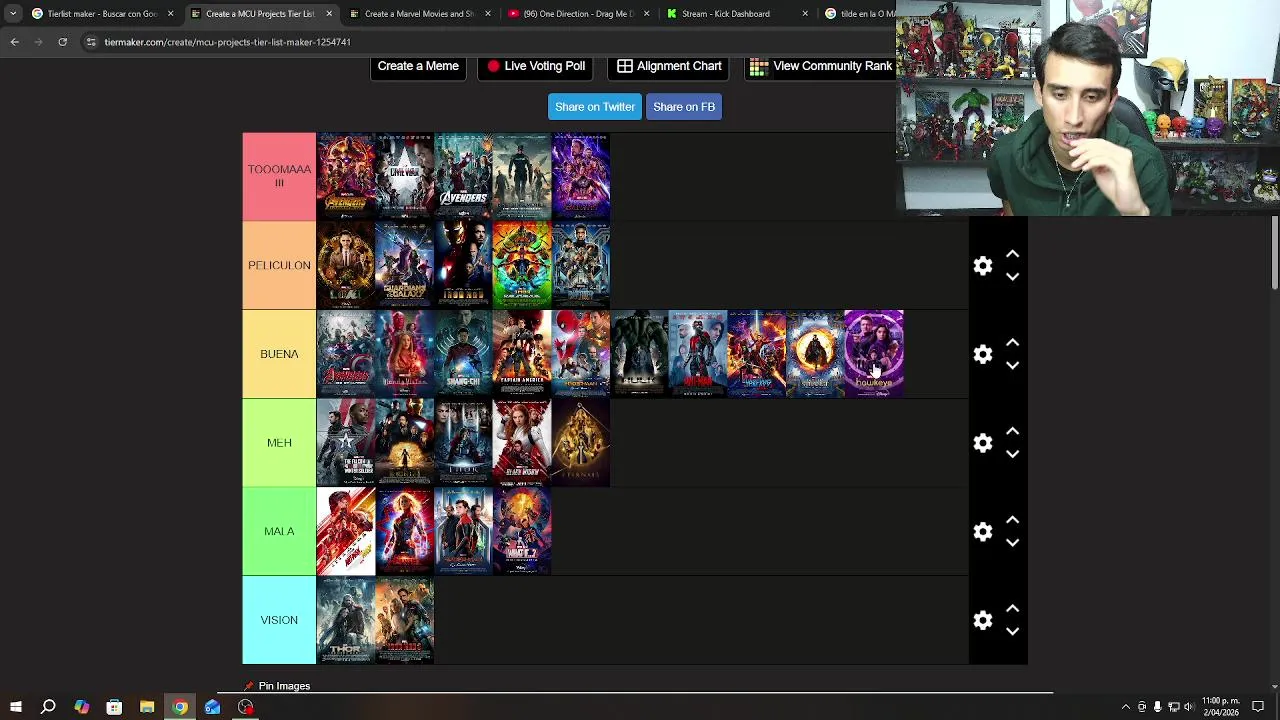Move BUENA tier down with arrow
Viewport: 1280px width, 720px height.
click(1012, 366)
